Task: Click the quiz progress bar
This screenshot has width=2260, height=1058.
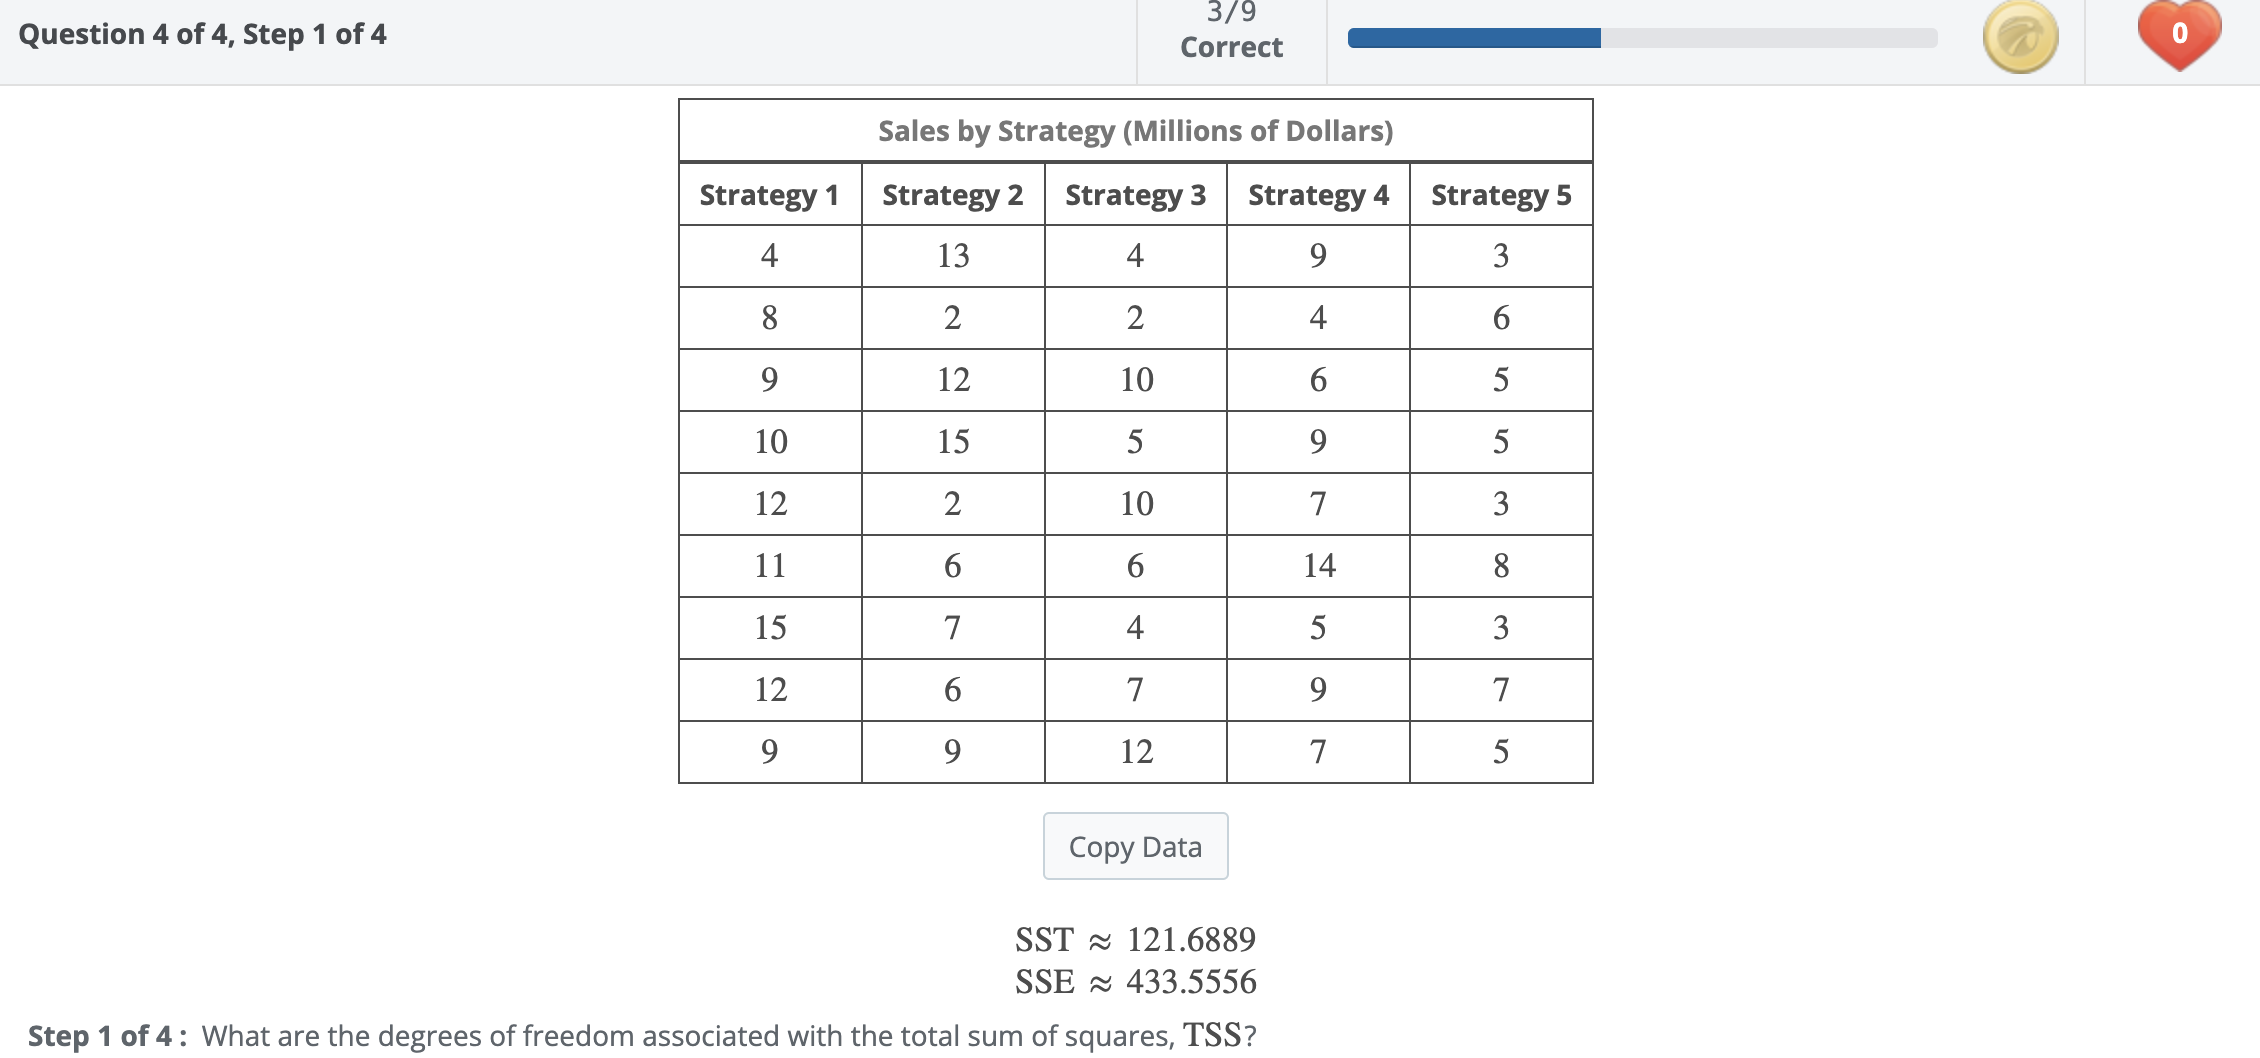Action: pos(1640,38)
